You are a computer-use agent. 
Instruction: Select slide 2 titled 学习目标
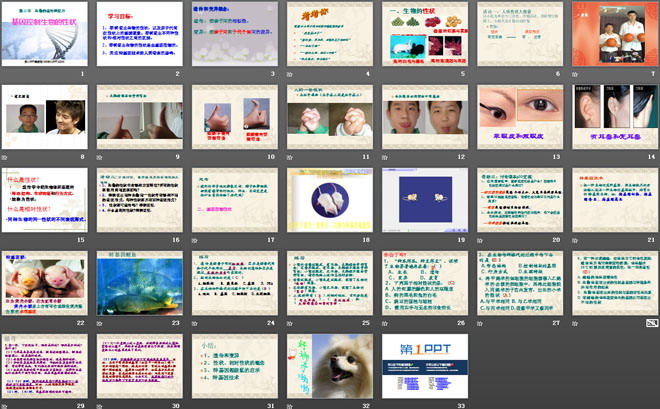(140, 37)
